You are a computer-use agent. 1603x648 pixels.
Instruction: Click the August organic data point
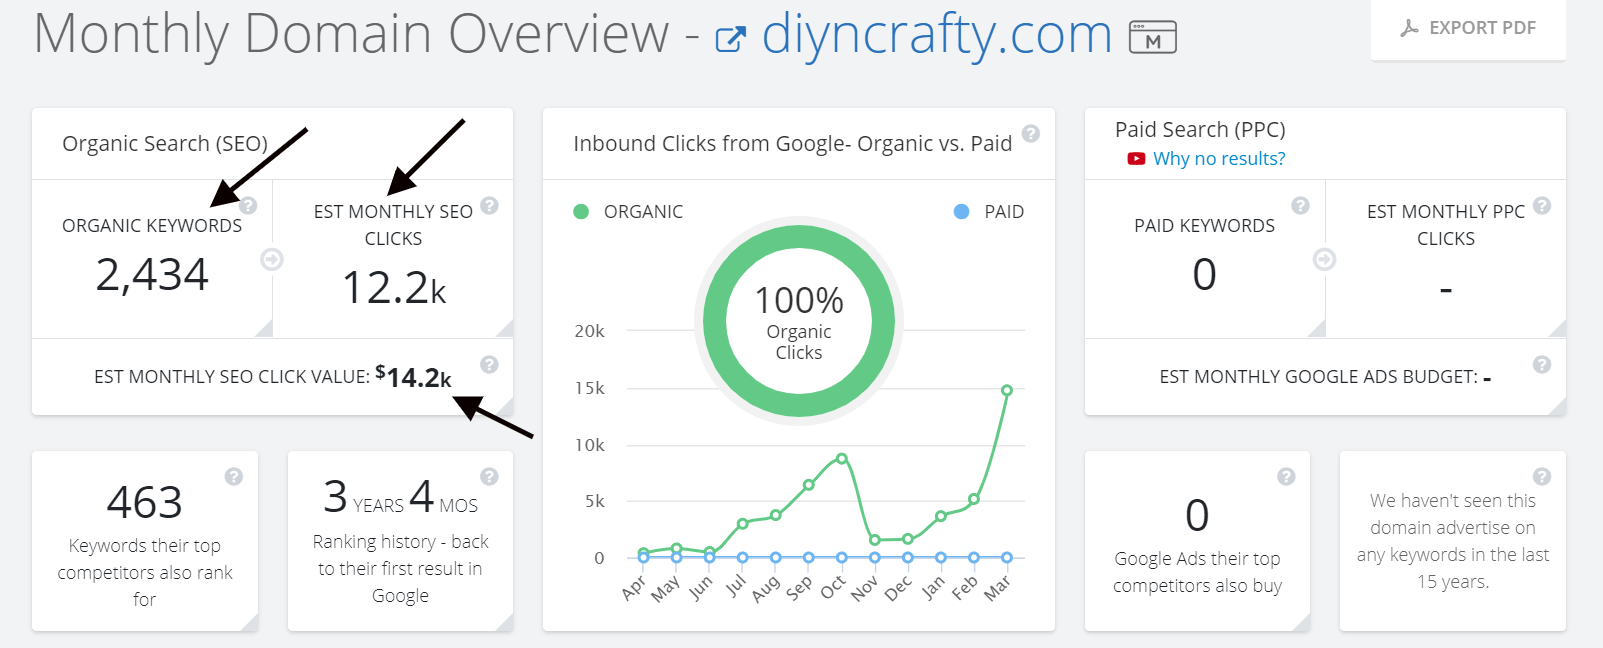tap(776, 516)
